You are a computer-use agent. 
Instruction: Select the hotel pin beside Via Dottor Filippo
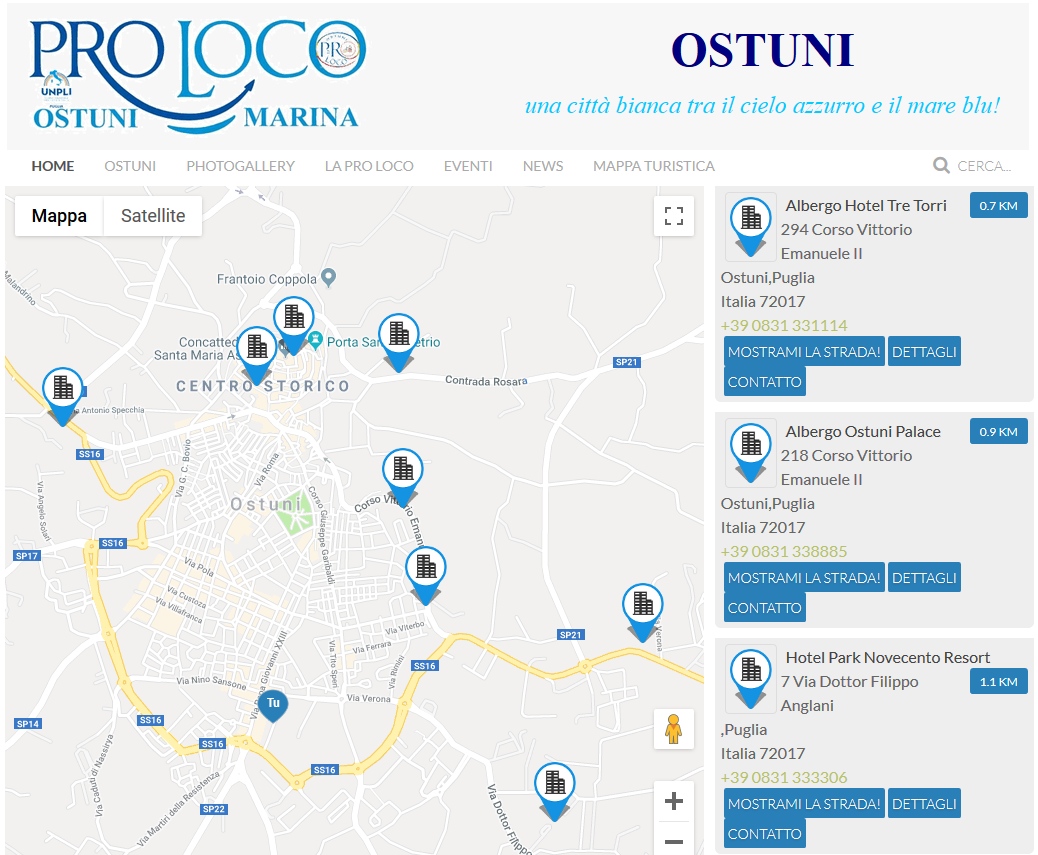coord(555,791)
